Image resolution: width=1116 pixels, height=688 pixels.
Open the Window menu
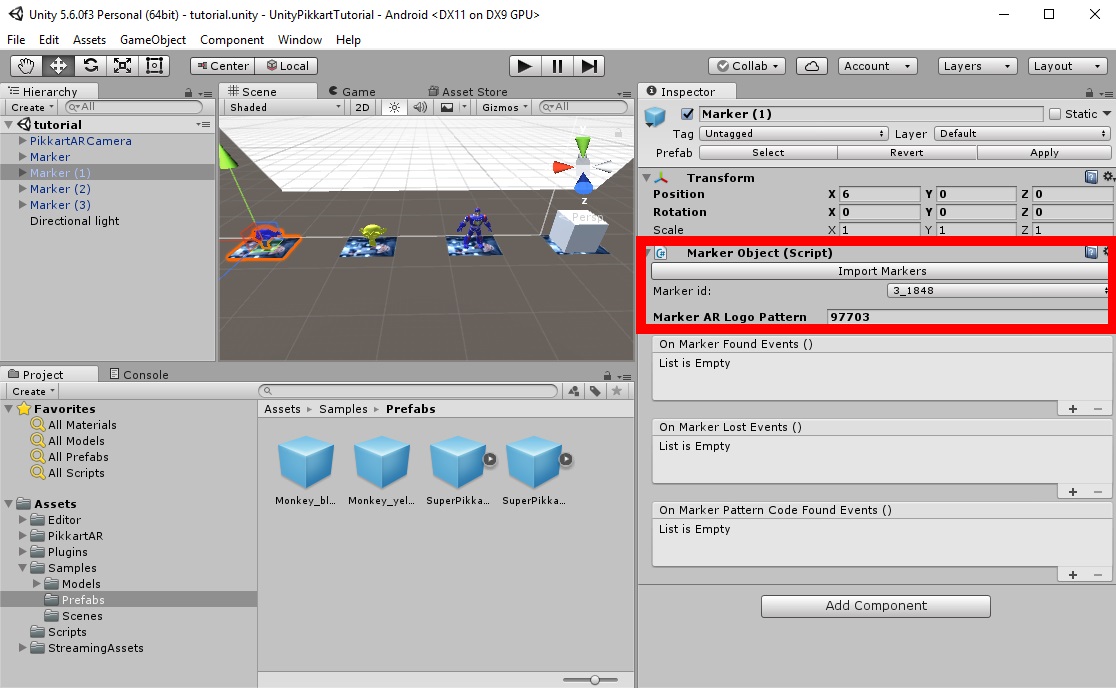[x=300, y=40]
